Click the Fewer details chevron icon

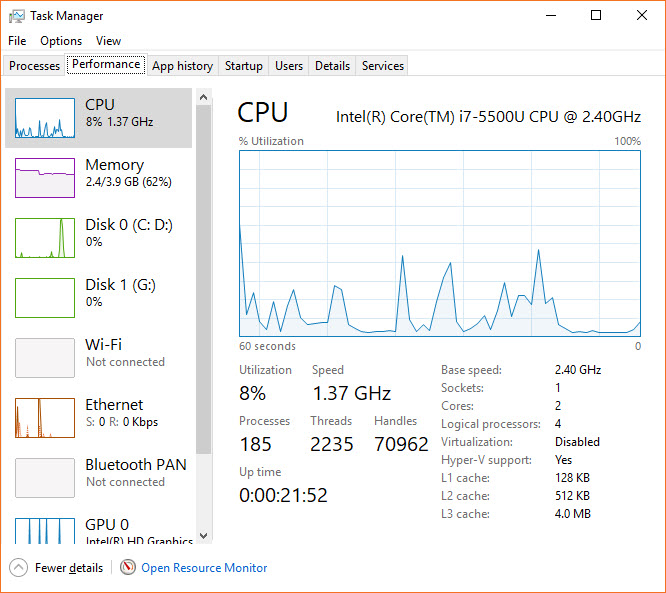coord(18,568)
